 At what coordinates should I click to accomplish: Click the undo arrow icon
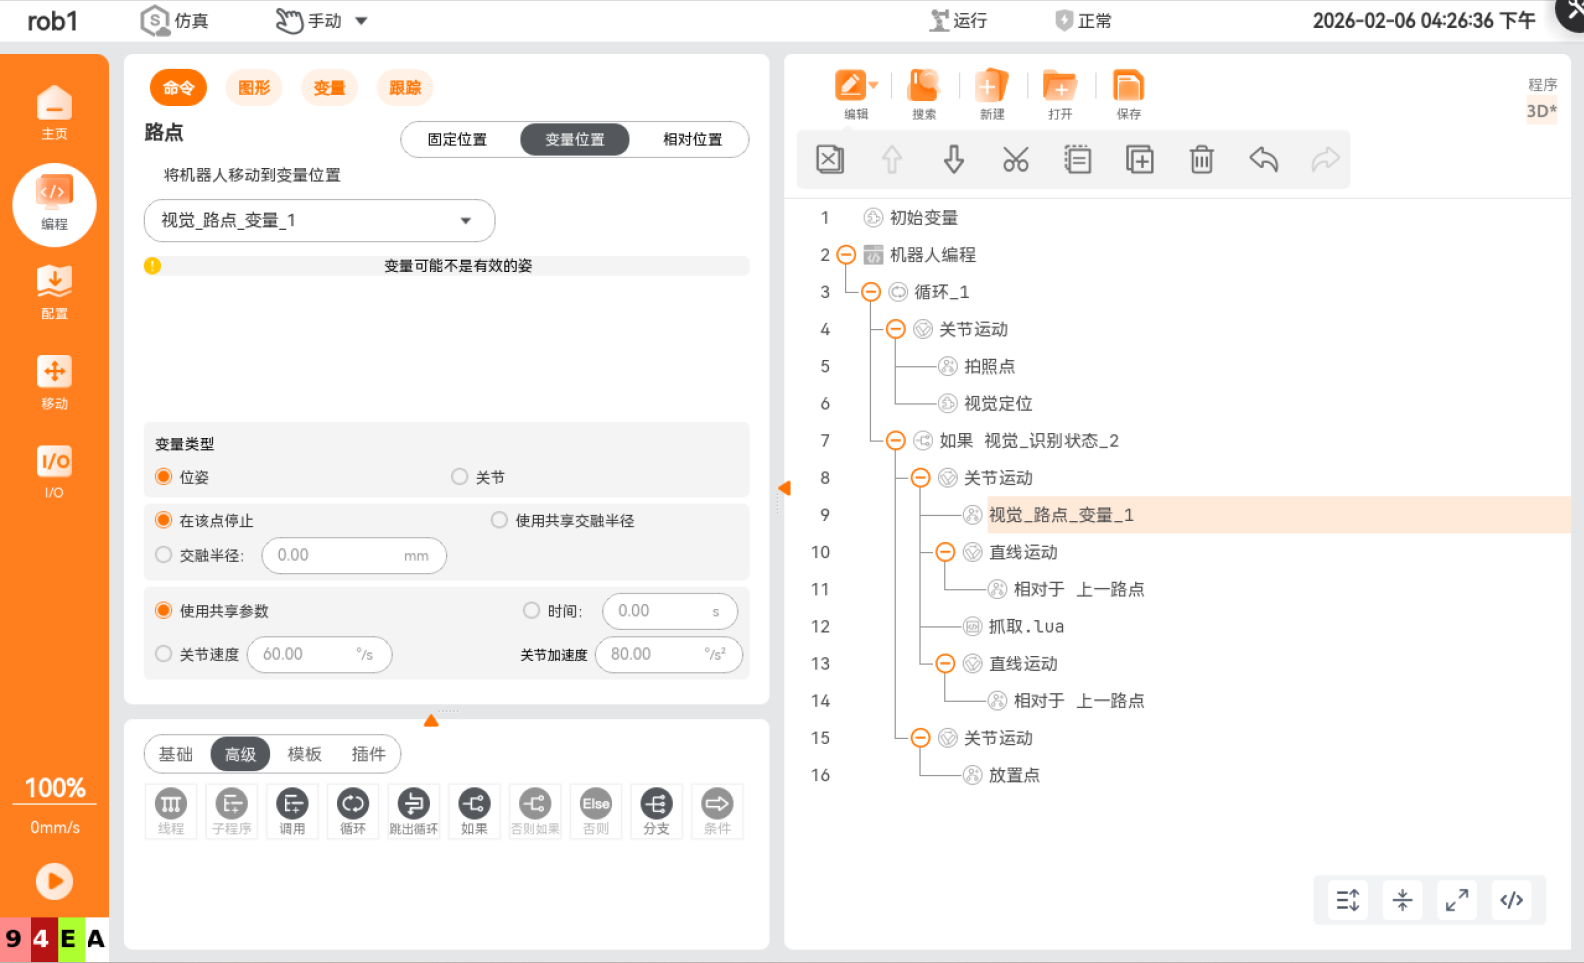pyautogui.click(x=1263, y=159)
